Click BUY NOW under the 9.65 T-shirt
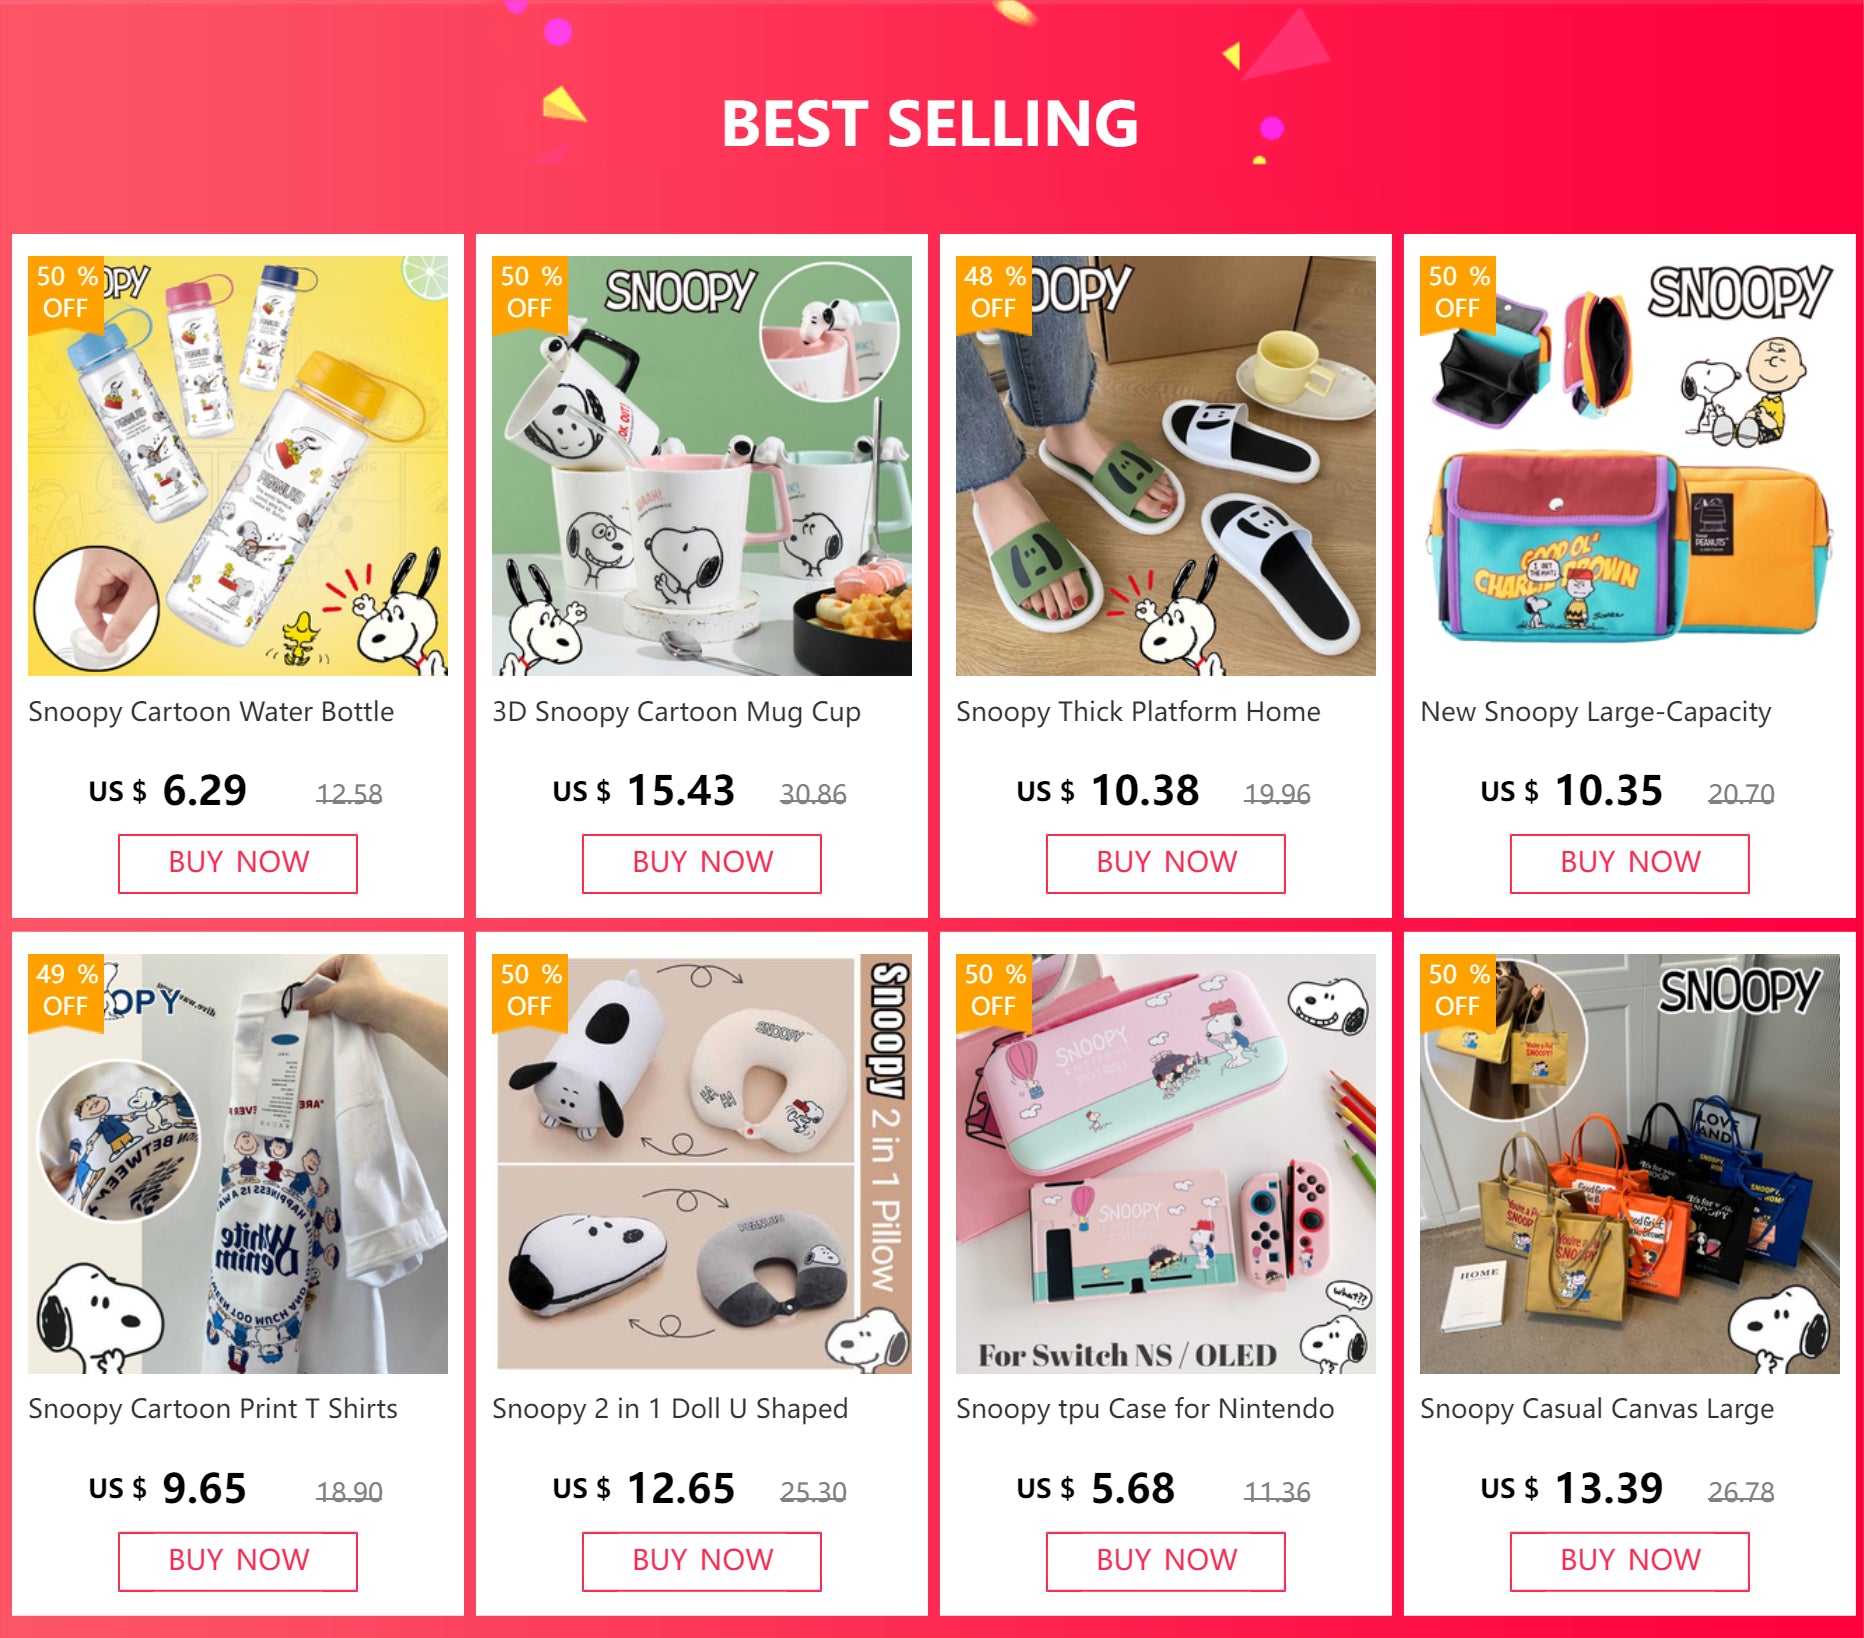Image resolution: width=1864 pixels, height=1638 pixels. 238,1562
